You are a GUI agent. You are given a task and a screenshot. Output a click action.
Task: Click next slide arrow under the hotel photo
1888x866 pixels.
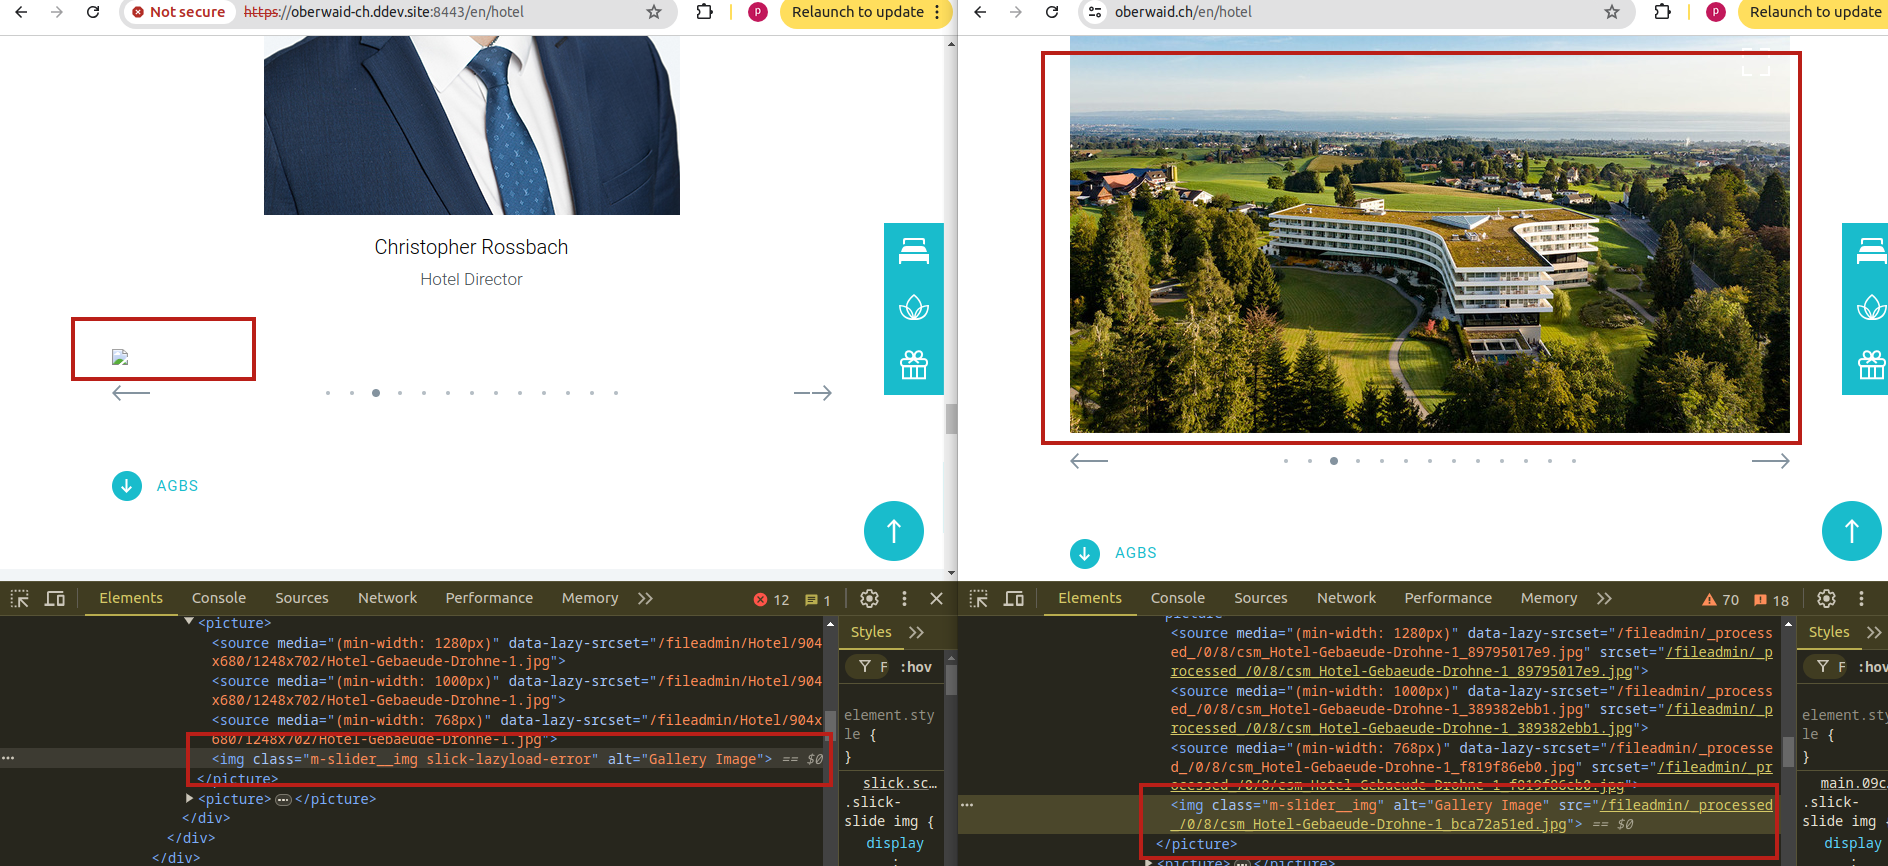(x=1771, y=461)
